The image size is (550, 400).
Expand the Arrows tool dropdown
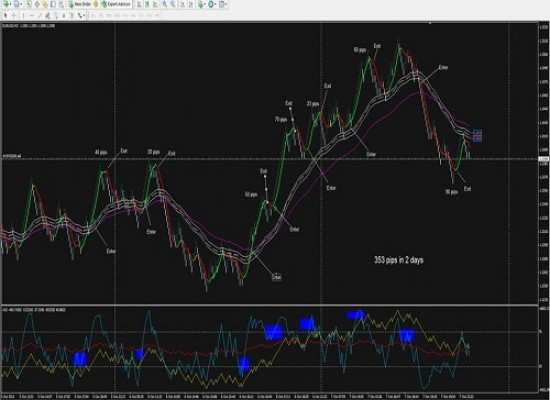tap(84, 15)
